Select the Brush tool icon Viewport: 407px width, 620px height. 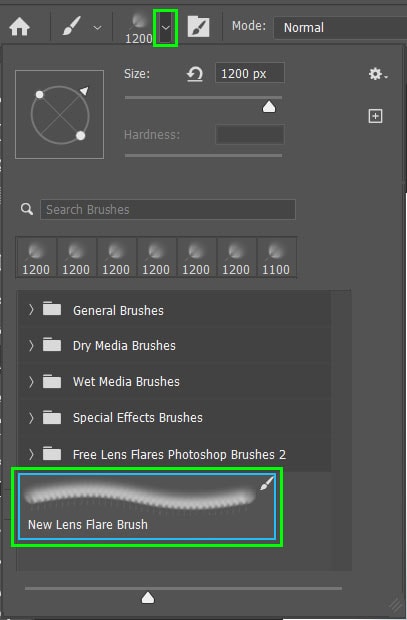coord(72,26)
